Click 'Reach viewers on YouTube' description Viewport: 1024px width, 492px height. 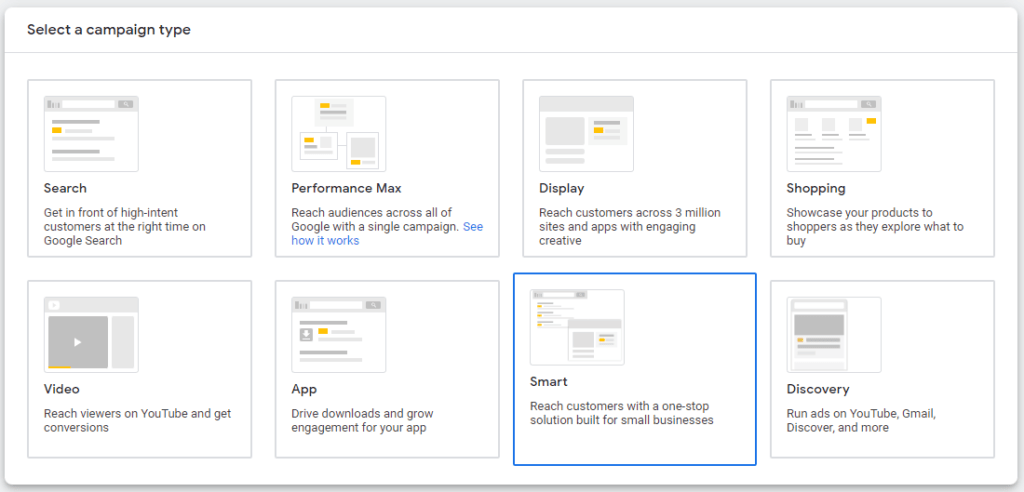137,421
